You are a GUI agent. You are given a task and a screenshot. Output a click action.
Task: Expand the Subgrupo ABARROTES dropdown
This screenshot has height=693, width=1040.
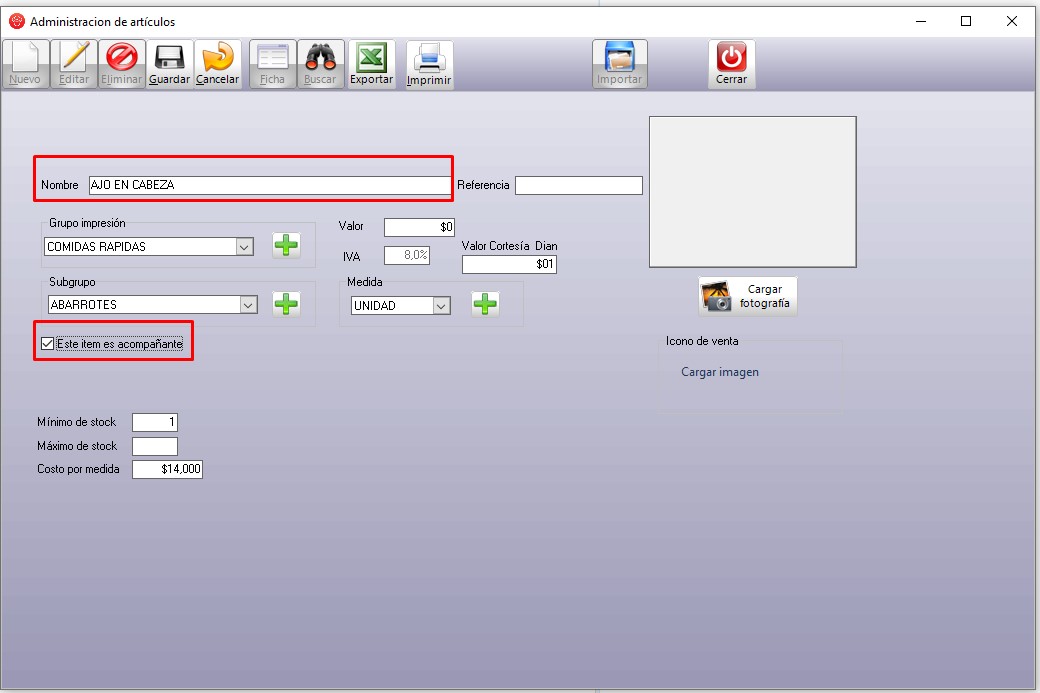coord(249,305)
